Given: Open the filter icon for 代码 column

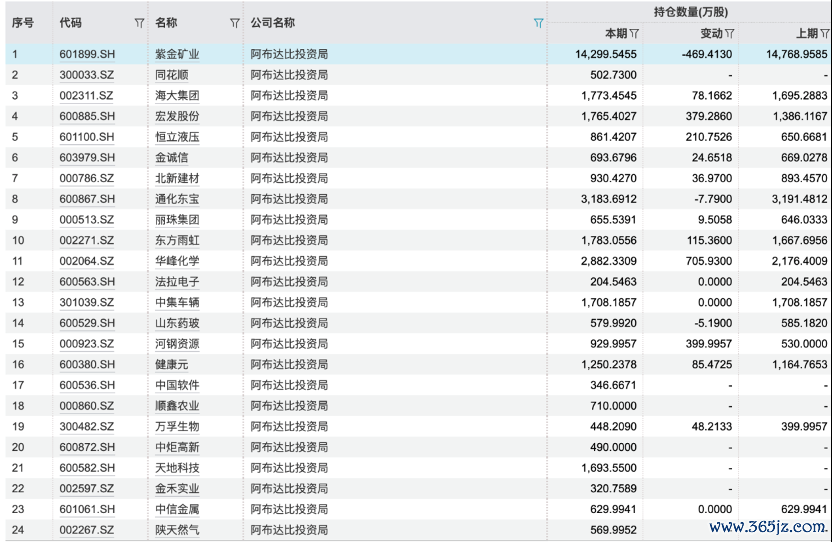Looking at the screenshot, I should tap(139, 23).
